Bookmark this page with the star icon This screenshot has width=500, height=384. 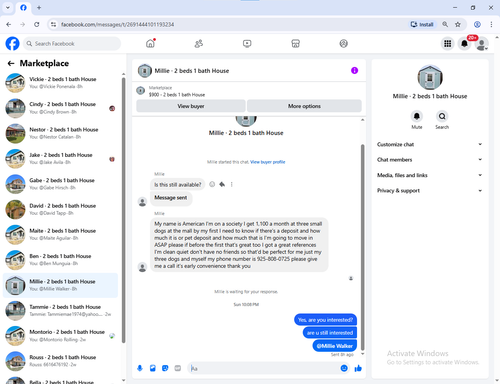pos(458,24)
